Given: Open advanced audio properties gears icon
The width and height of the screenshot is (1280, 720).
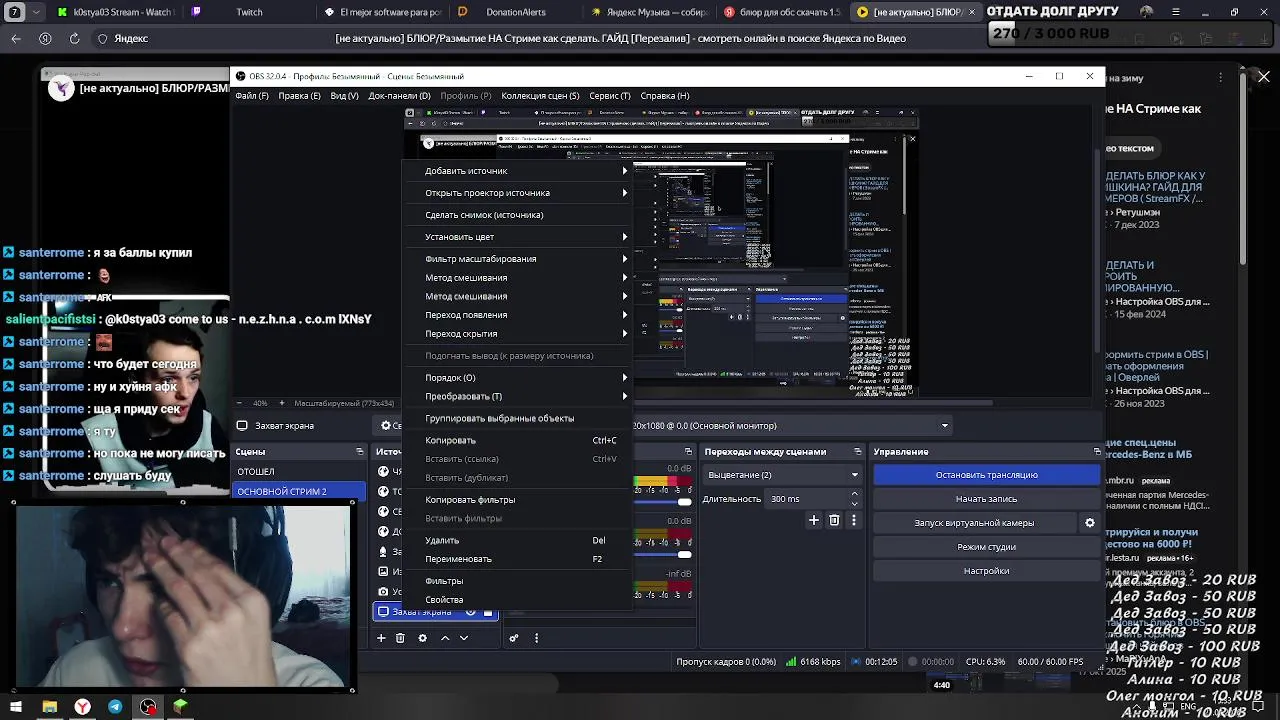Looking at the screenshot, I should 514,638.
